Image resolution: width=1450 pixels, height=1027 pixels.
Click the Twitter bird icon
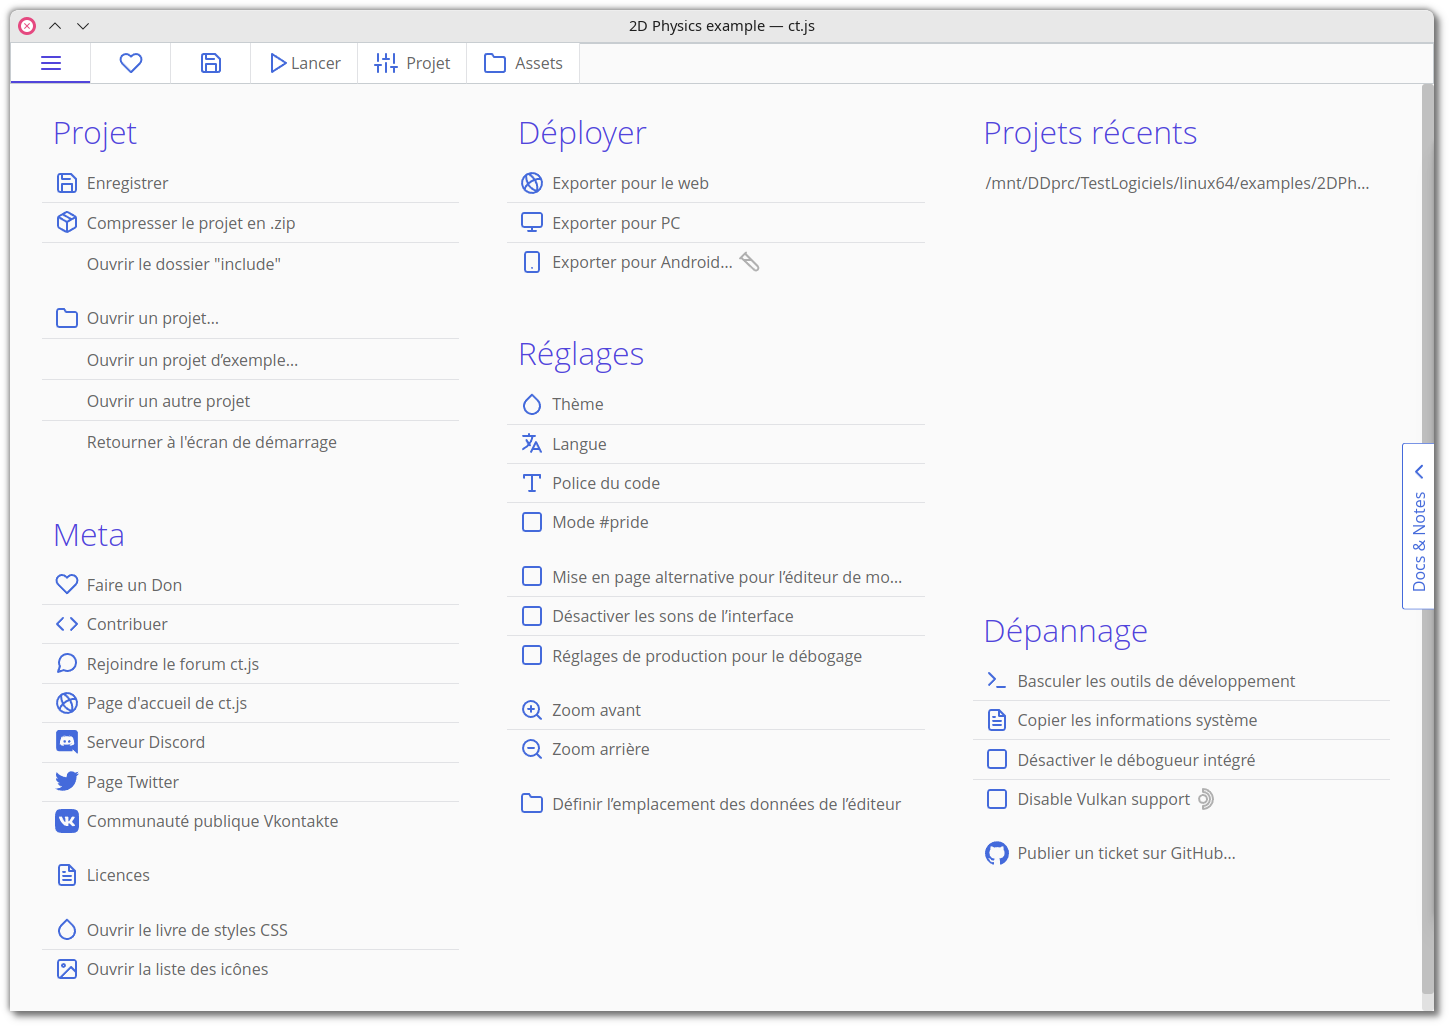point(67,782)
